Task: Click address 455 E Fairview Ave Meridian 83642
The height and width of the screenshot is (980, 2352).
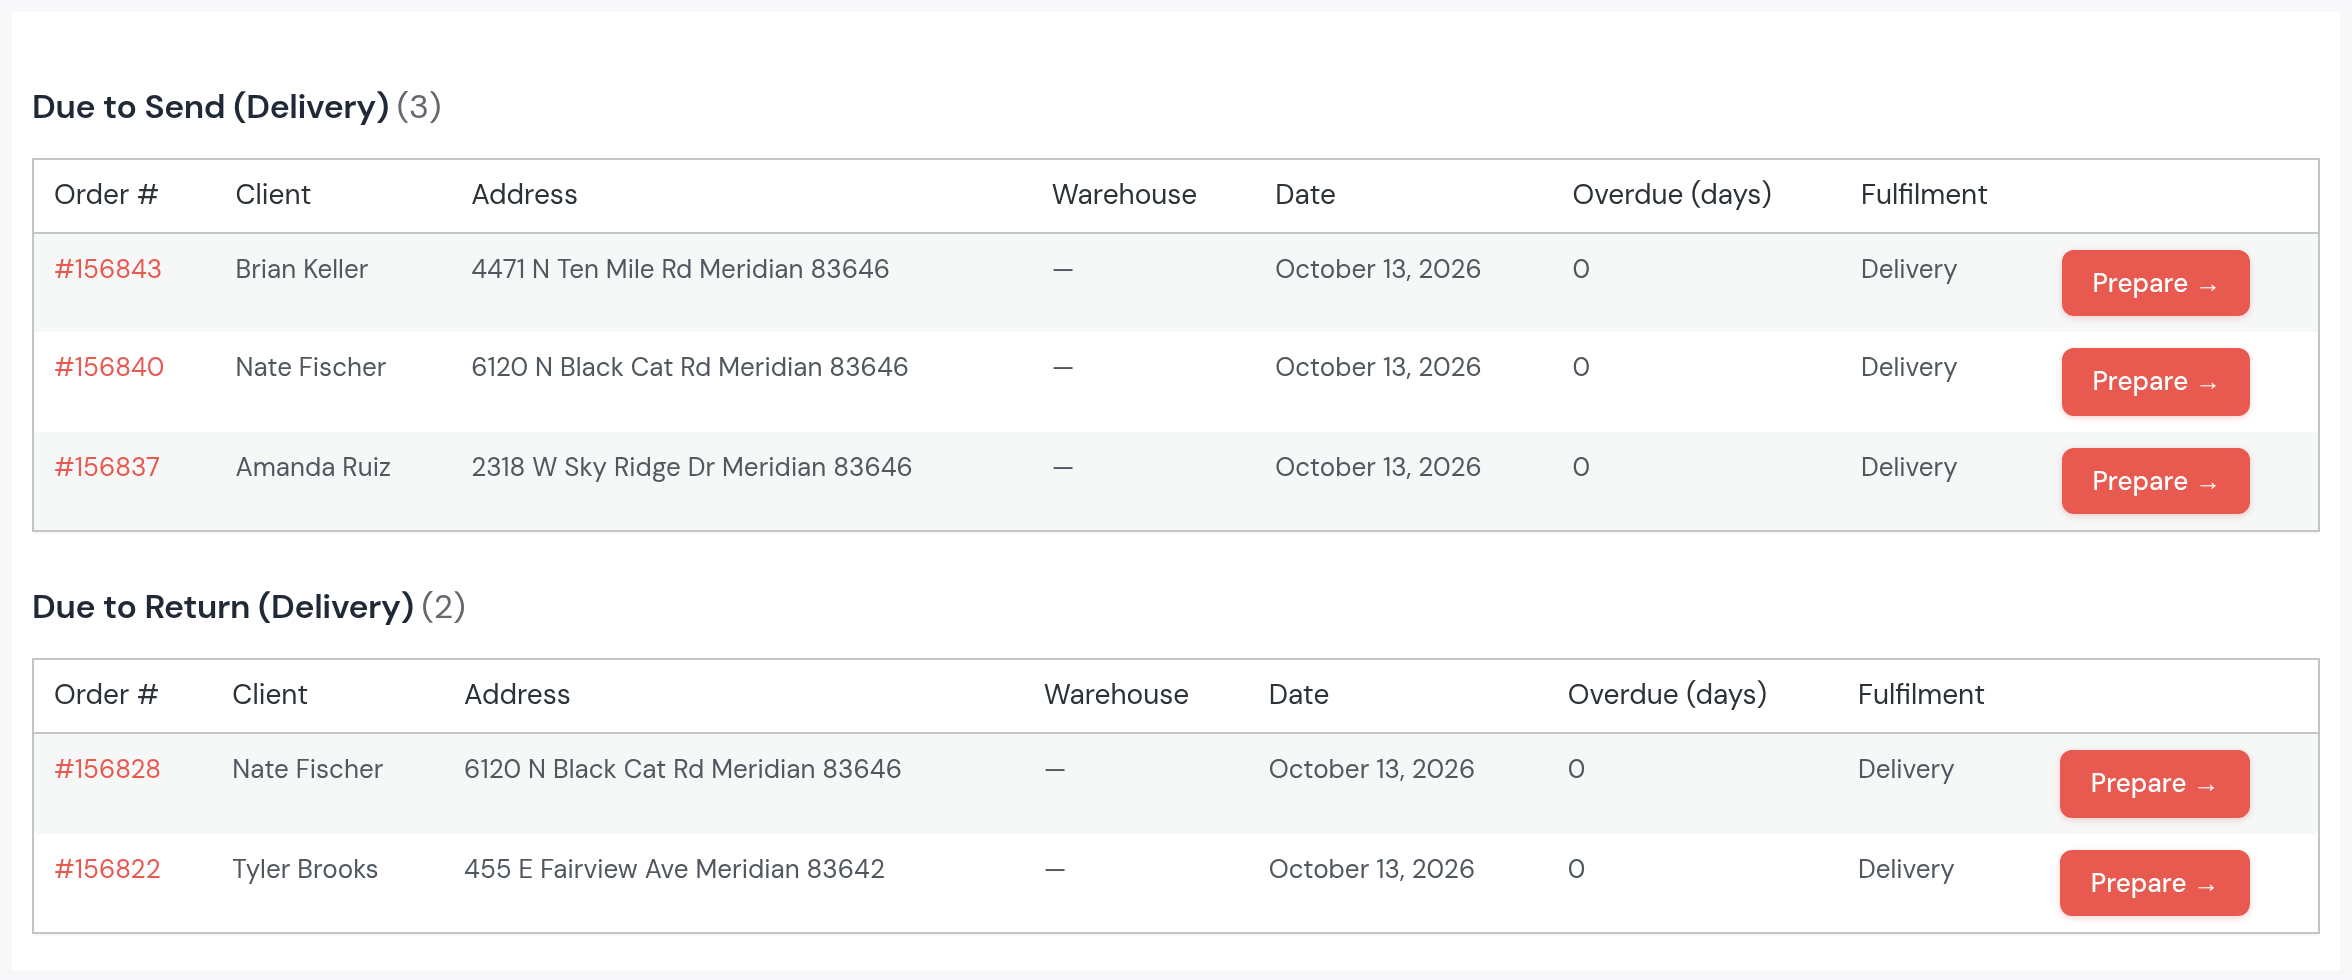Action: 674,869
